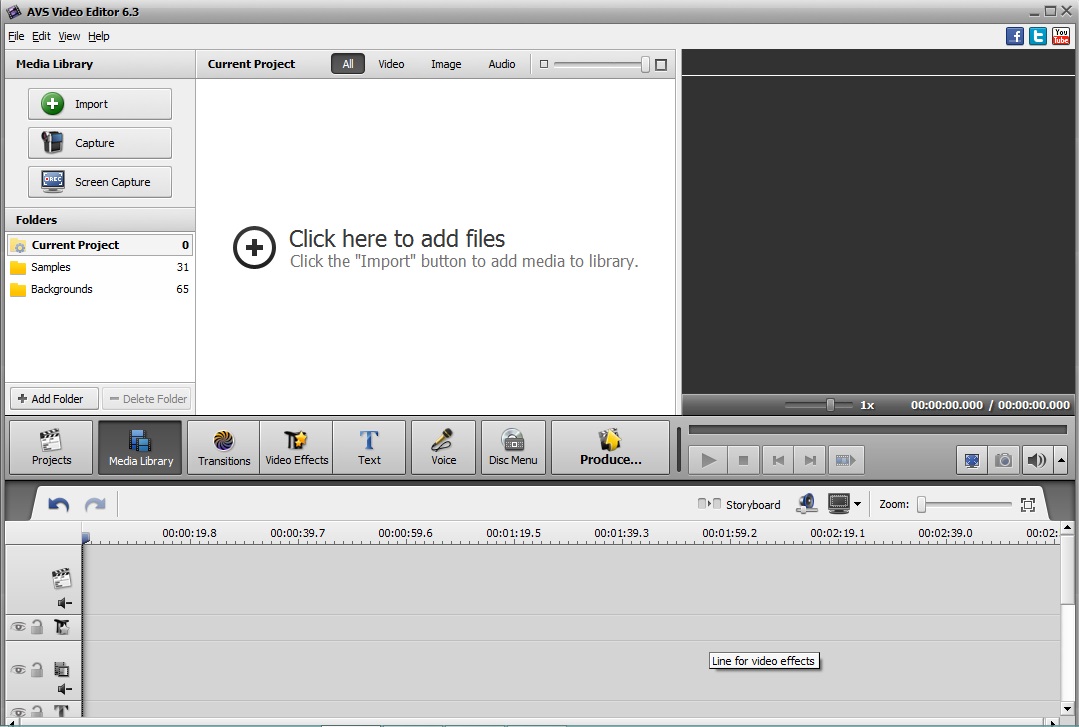
Task: Start Screen Capture
Action: [100, 182]
